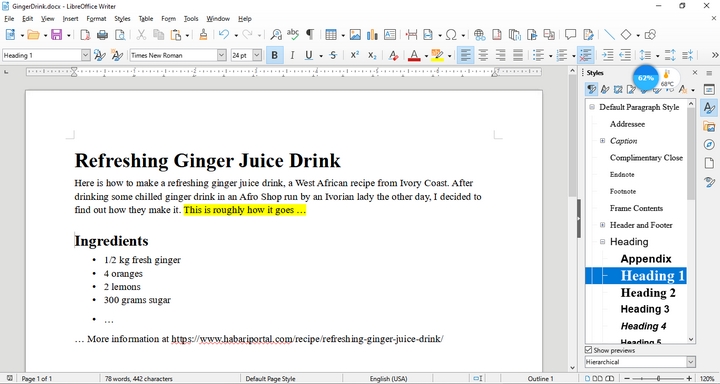720x384 pixels.
Task: Open Find and Replace
Action: pyautogui.click(x=276, y=34)
